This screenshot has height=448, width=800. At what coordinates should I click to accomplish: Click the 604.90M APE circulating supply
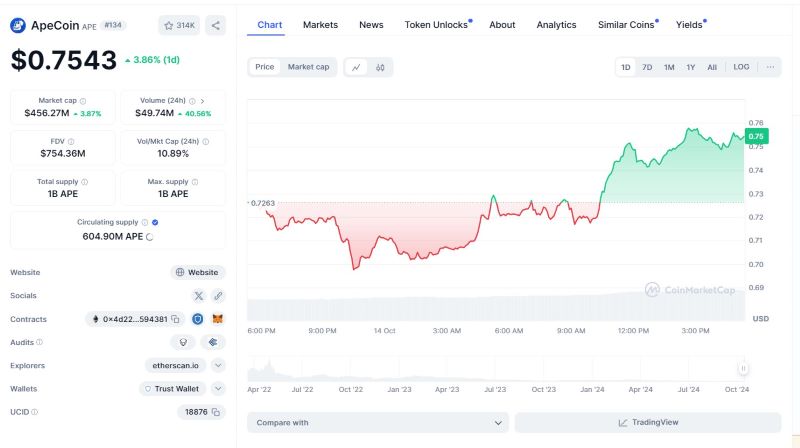click(x=113, y=236)
